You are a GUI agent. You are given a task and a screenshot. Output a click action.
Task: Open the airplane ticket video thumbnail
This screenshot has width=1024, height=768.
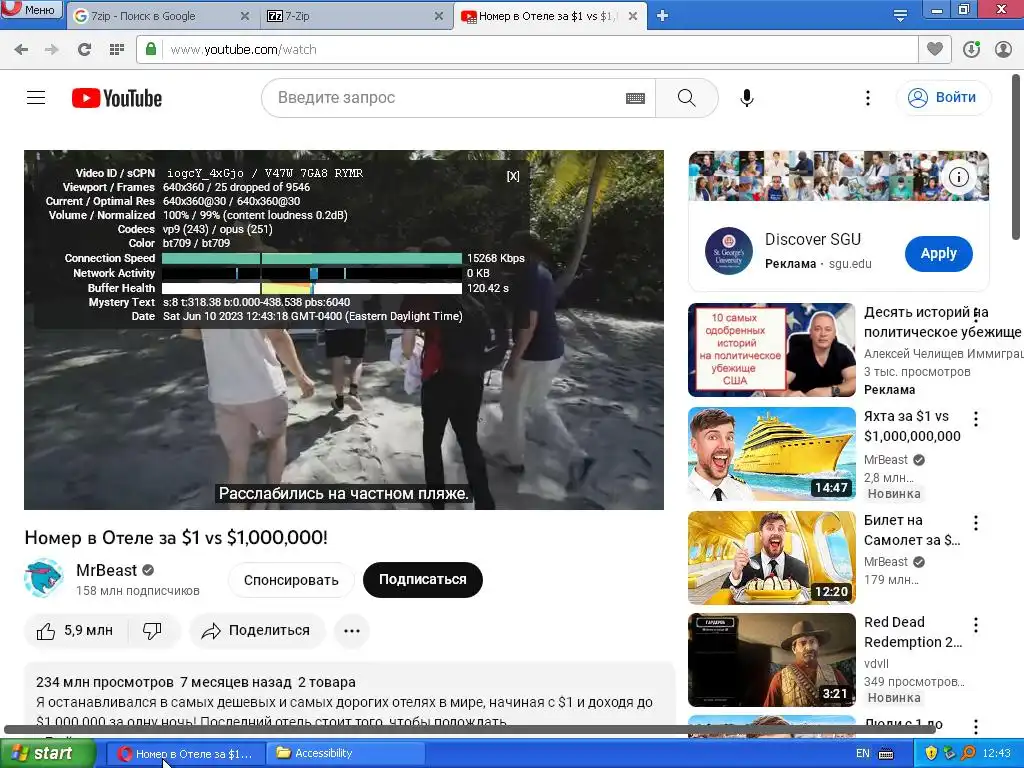click(771, 558)
